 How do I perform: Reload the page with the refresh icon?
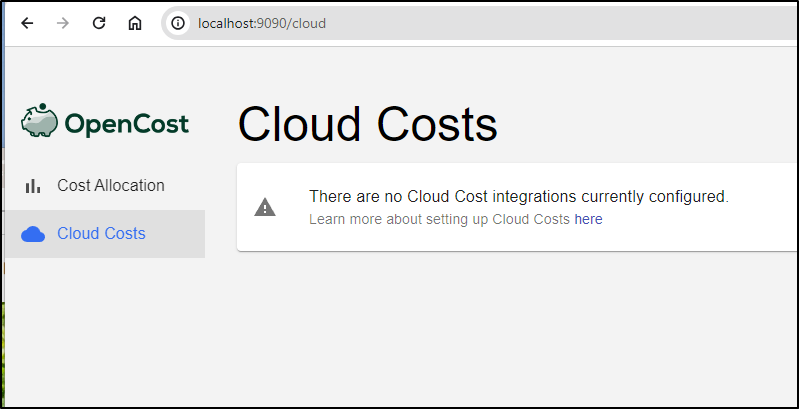(x=99, y=23)
